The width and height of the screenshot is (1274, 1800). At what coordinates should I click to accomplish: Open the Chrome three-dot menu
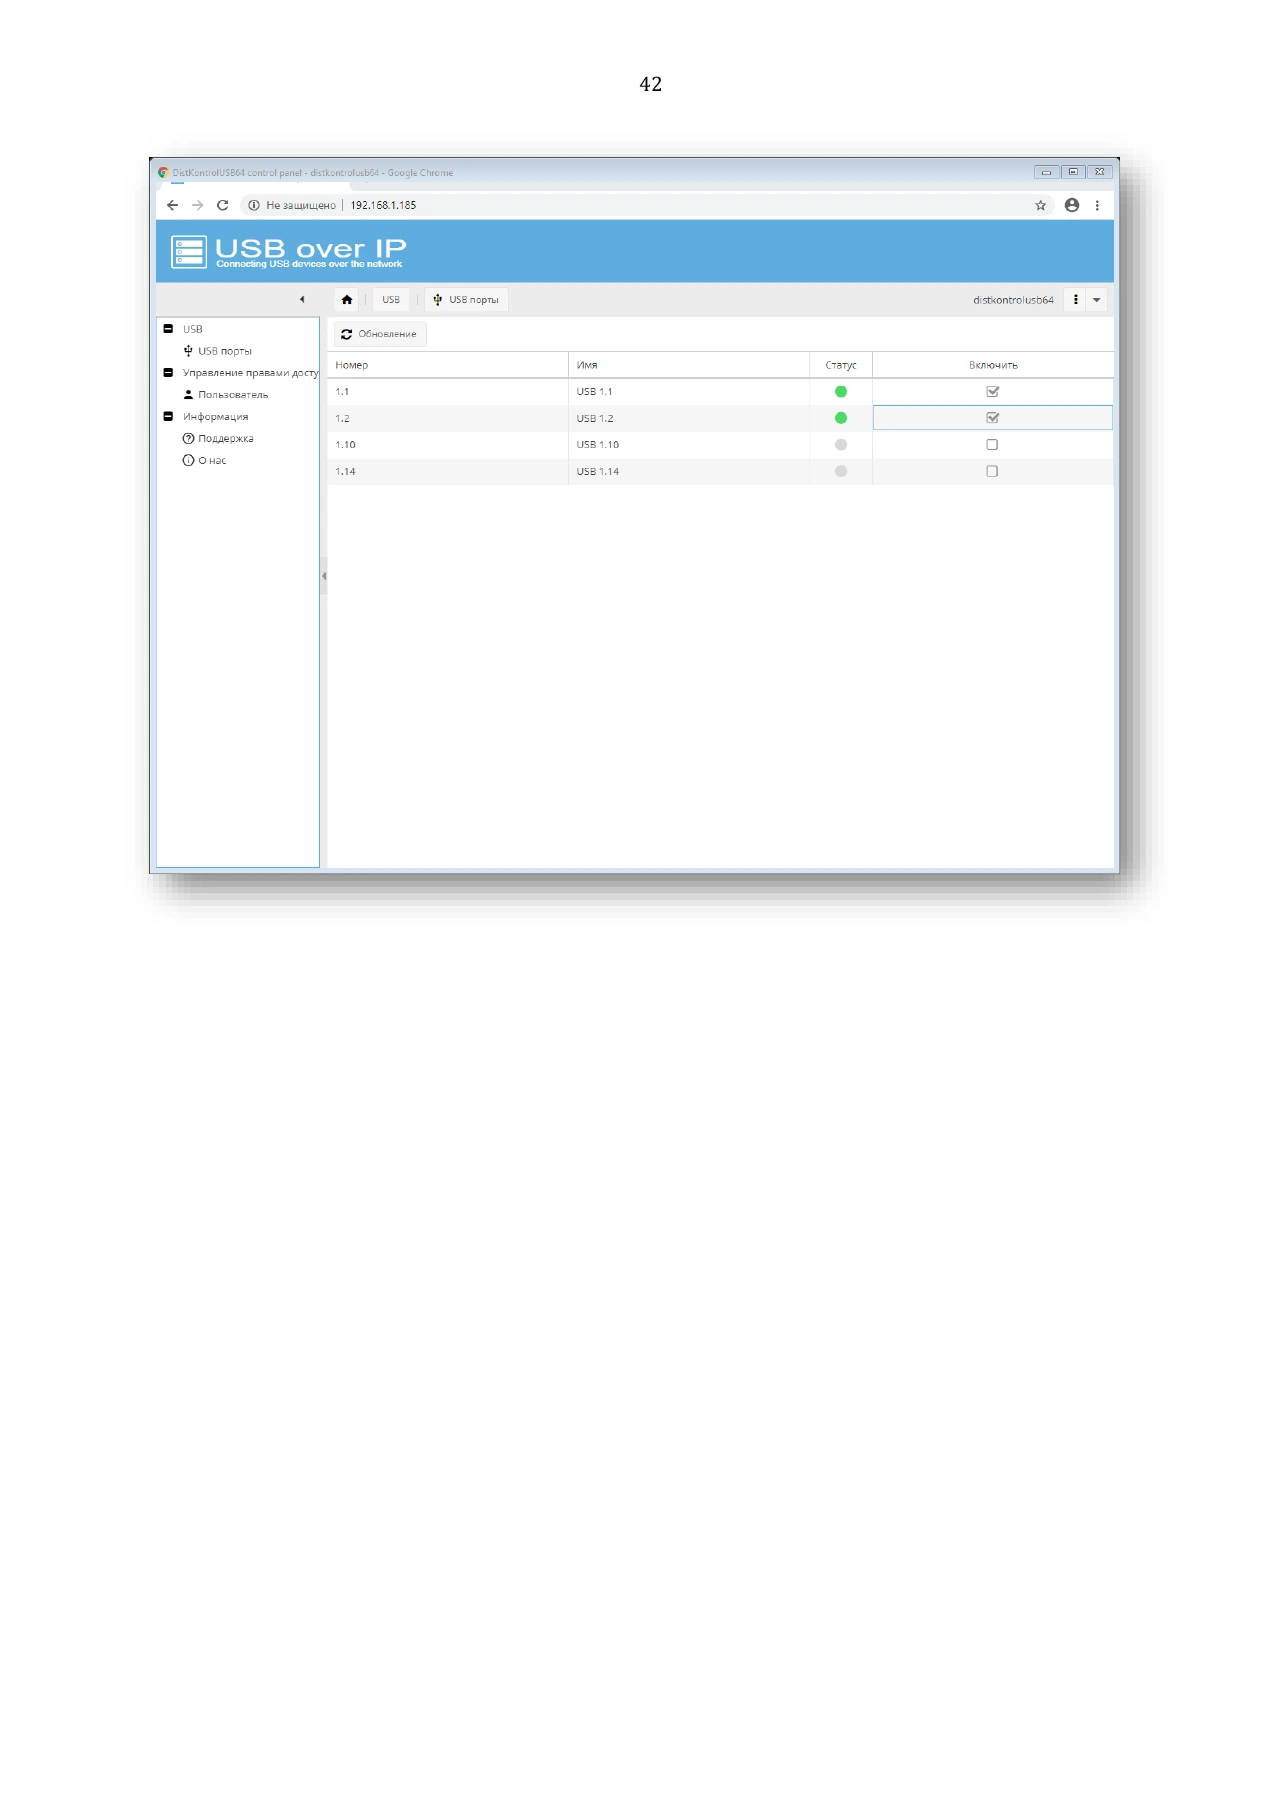coord(1097,205)
